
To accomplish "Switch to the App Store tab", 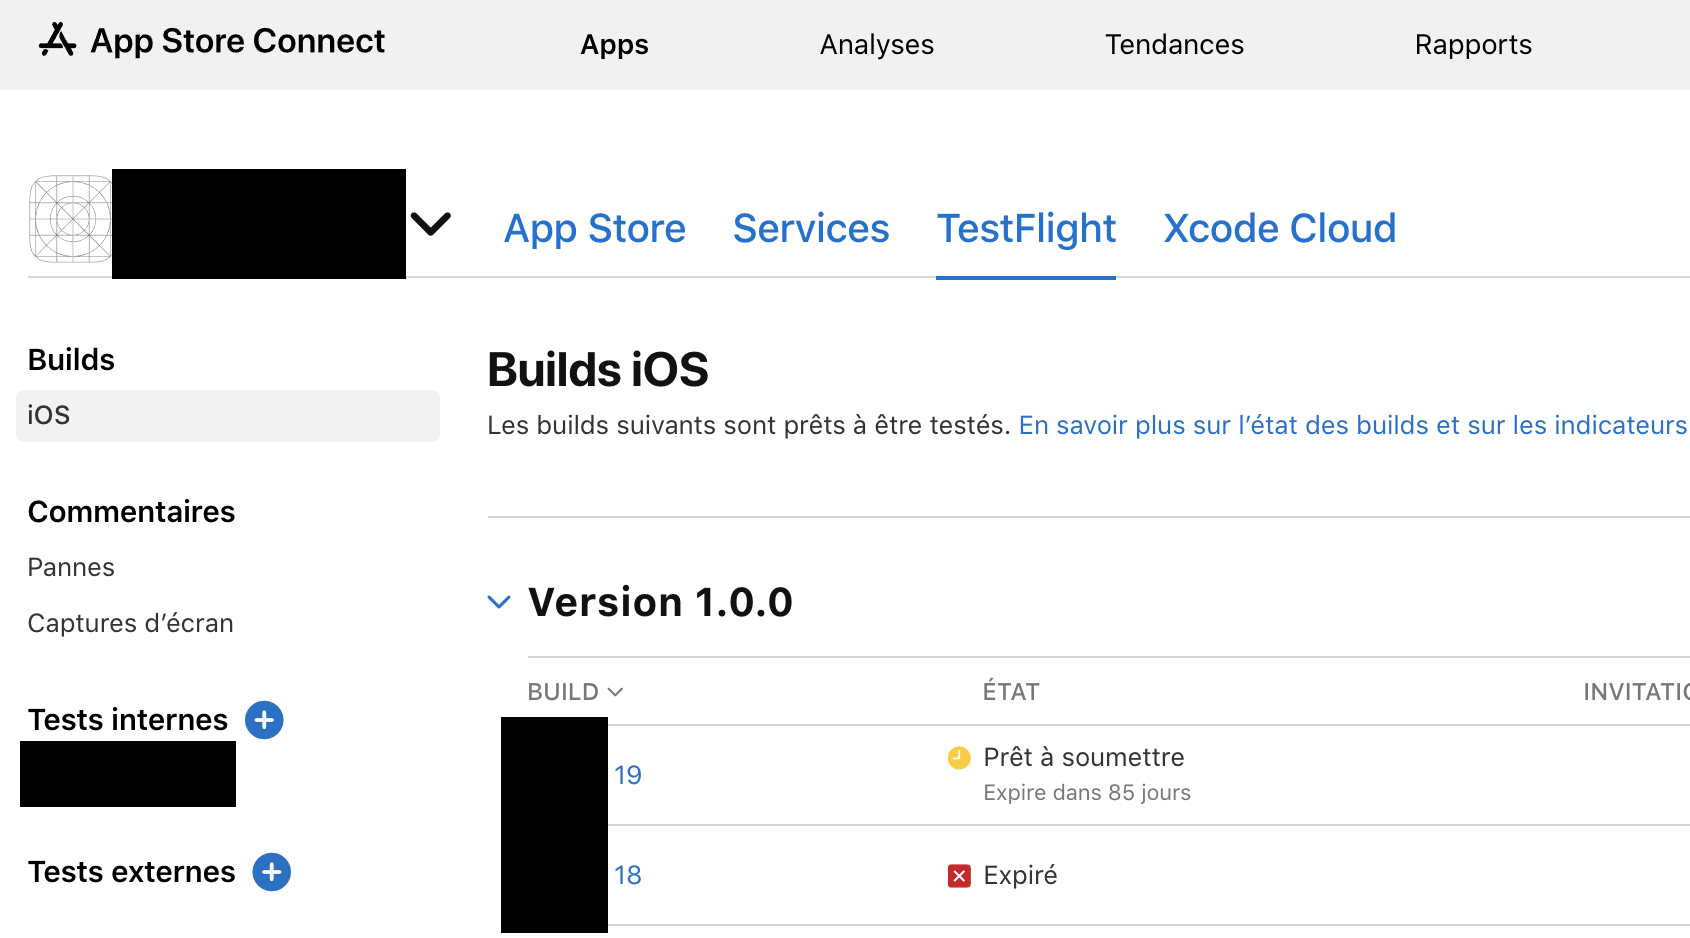I will (x=595, y=229).
